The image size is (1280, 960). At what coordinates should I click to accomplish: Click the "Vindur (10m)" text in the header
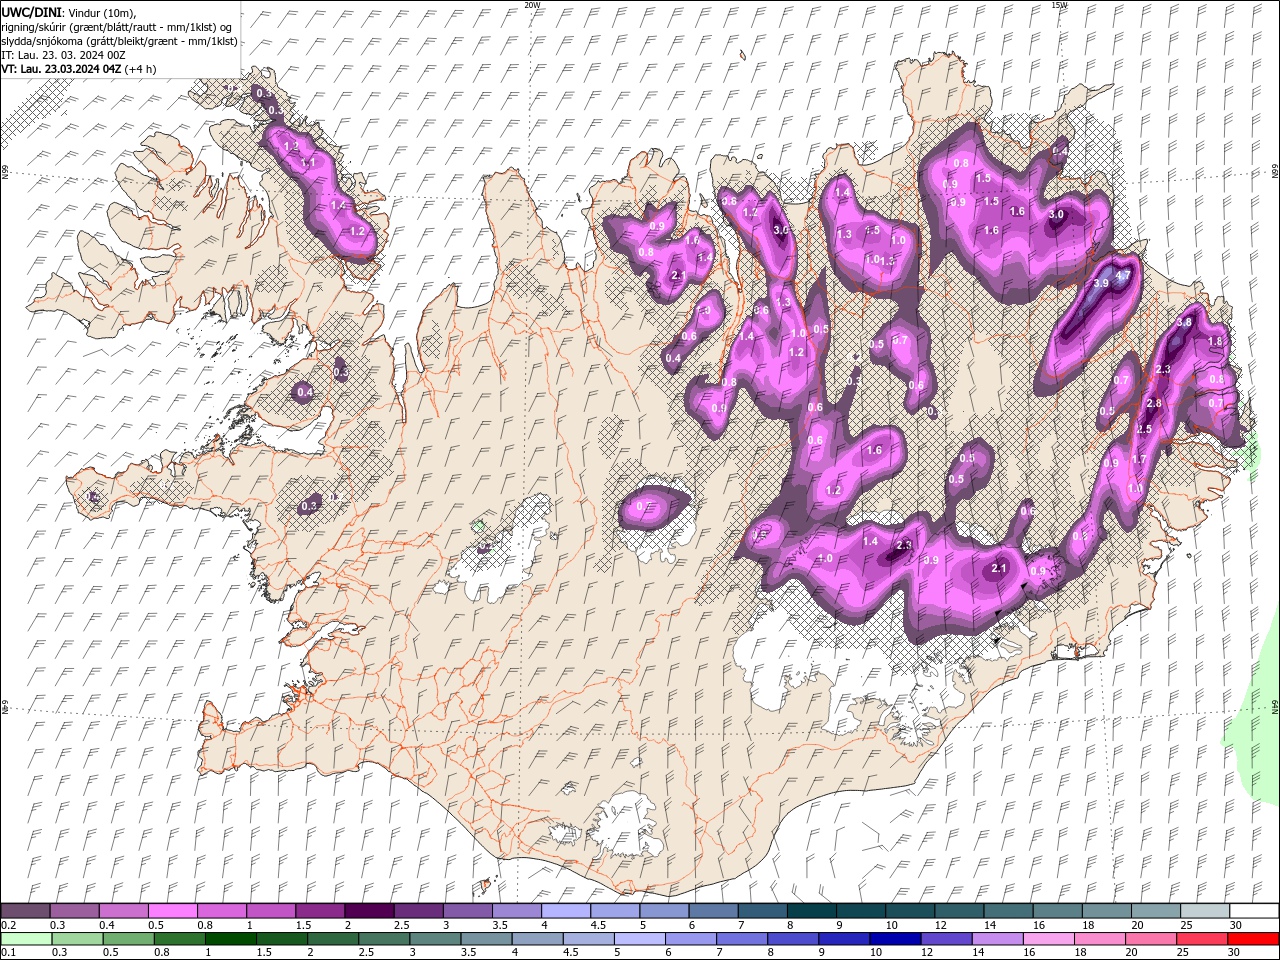[101, 12]
